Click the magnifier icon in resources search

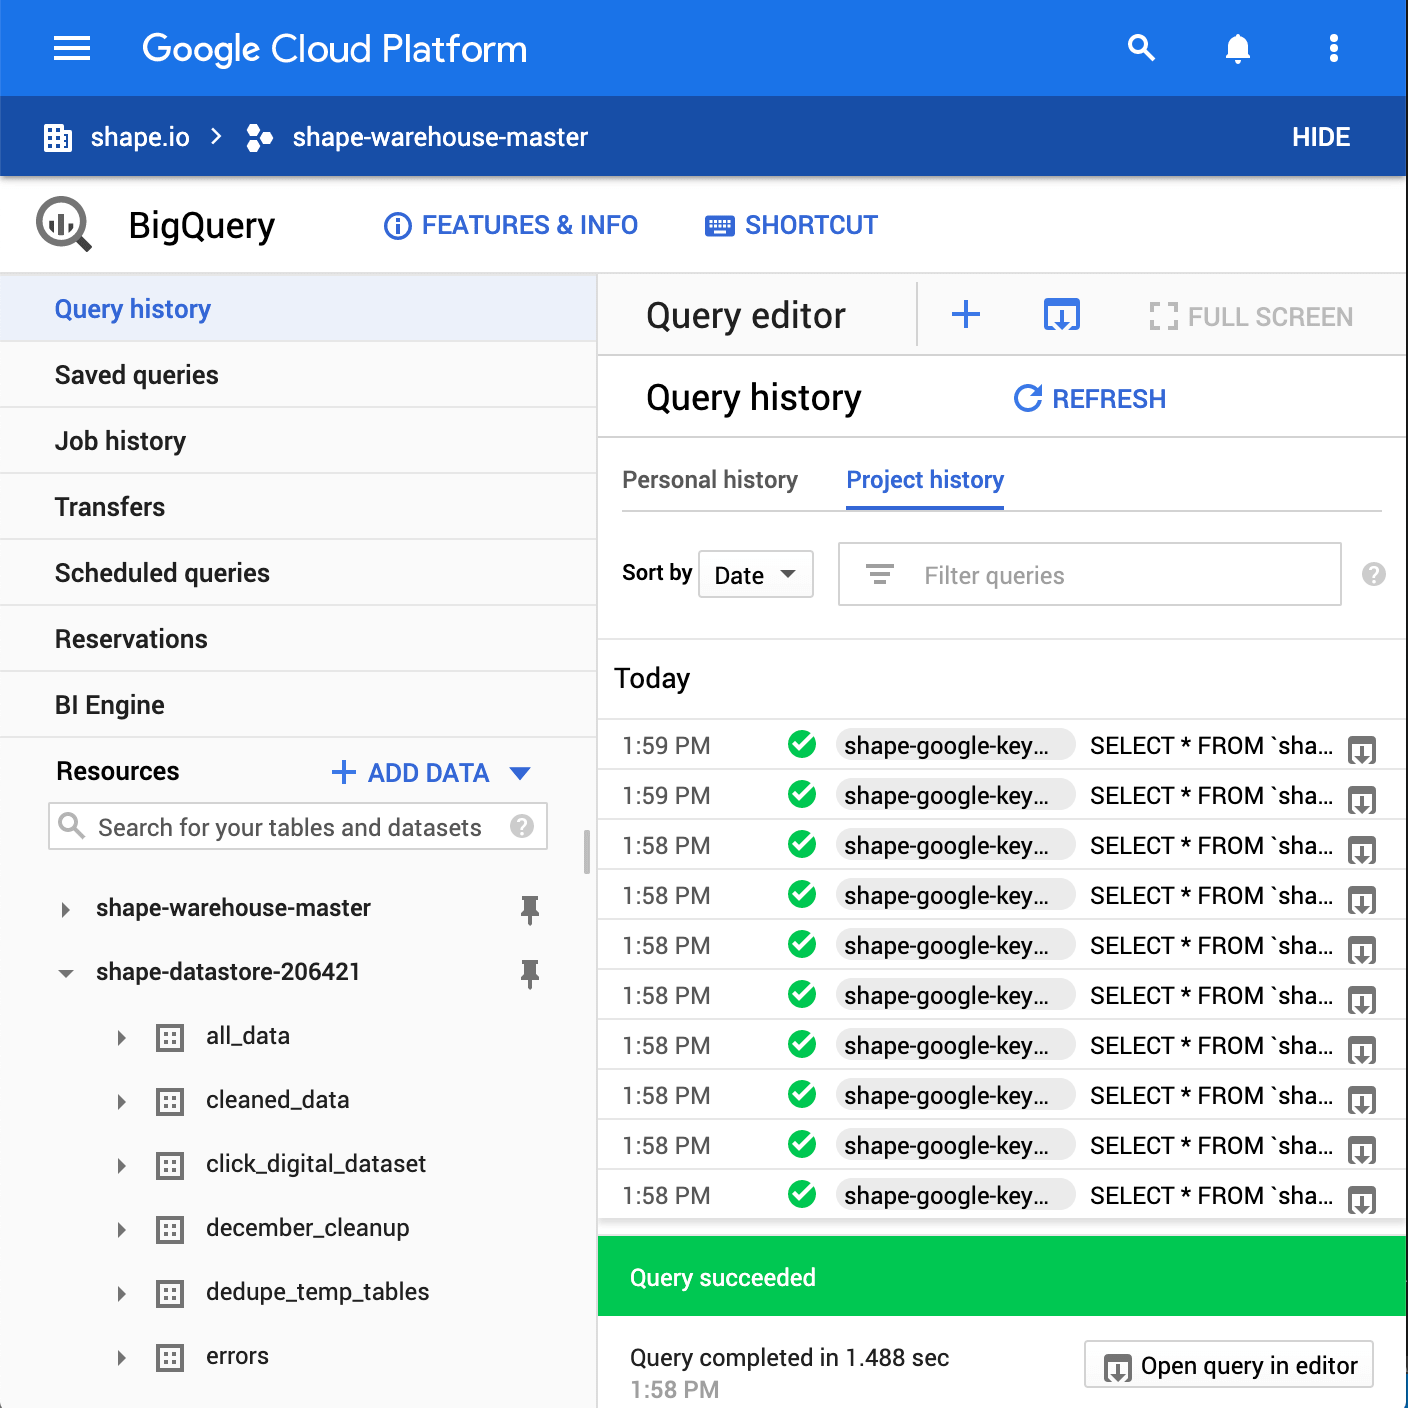point(71,825)
